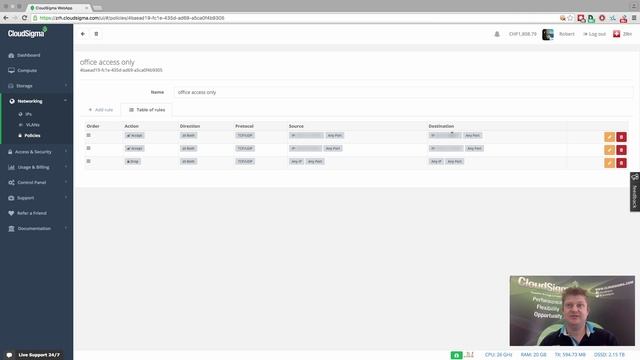Bookmark the page with star icon

[570, 18]
